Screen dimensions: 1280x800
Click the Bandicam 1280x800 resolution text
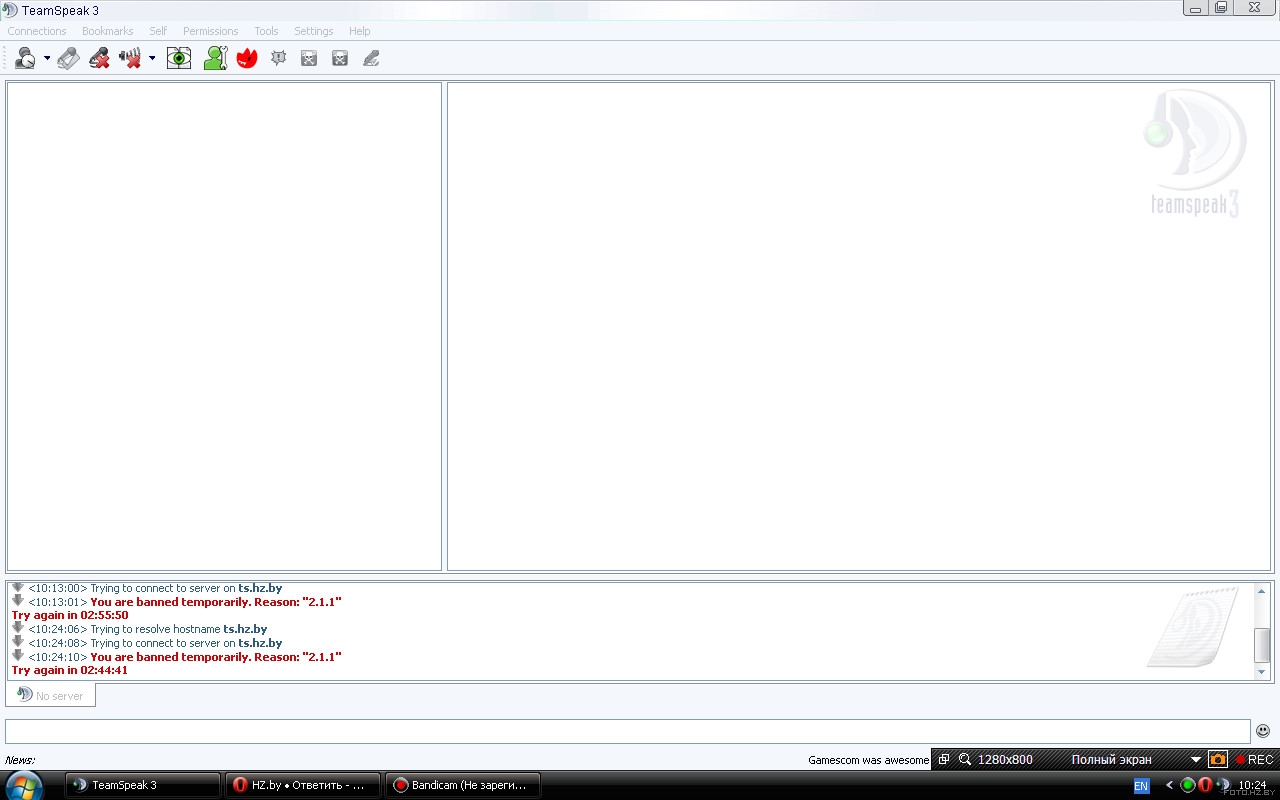[x=1005, y=760]
